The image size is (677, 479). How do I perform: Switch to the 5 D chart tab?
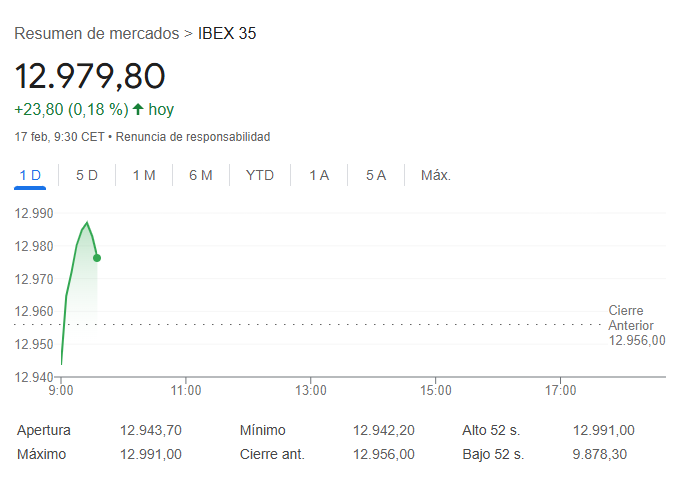coord(87,175)
